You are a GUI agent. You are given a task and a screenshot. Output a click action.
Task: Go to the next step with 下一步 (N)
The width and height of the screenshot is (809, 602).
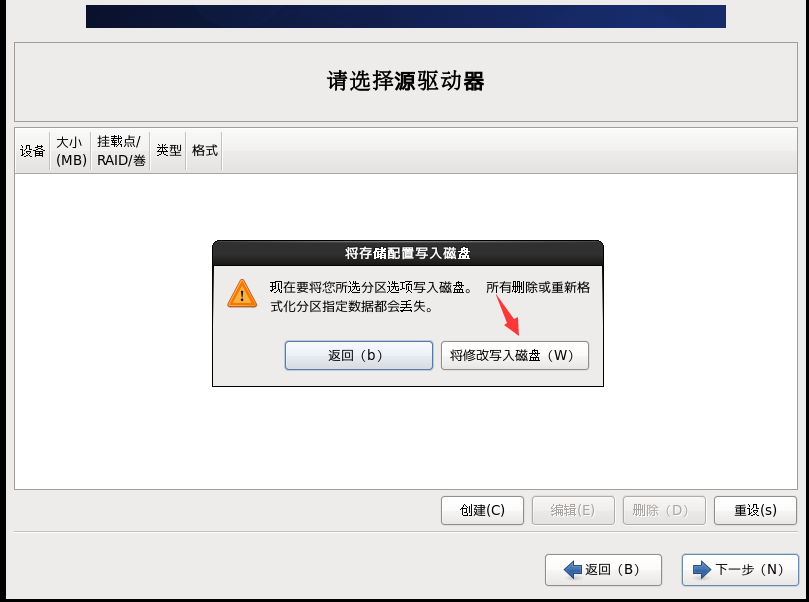tap(740, 570)
